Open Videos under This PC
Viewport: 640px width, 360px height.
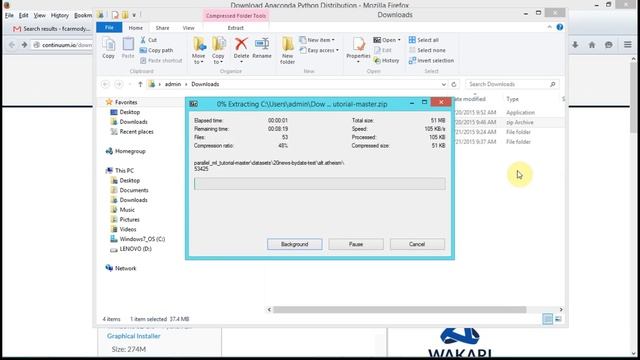pyautogui.click(x=127, y=229)
